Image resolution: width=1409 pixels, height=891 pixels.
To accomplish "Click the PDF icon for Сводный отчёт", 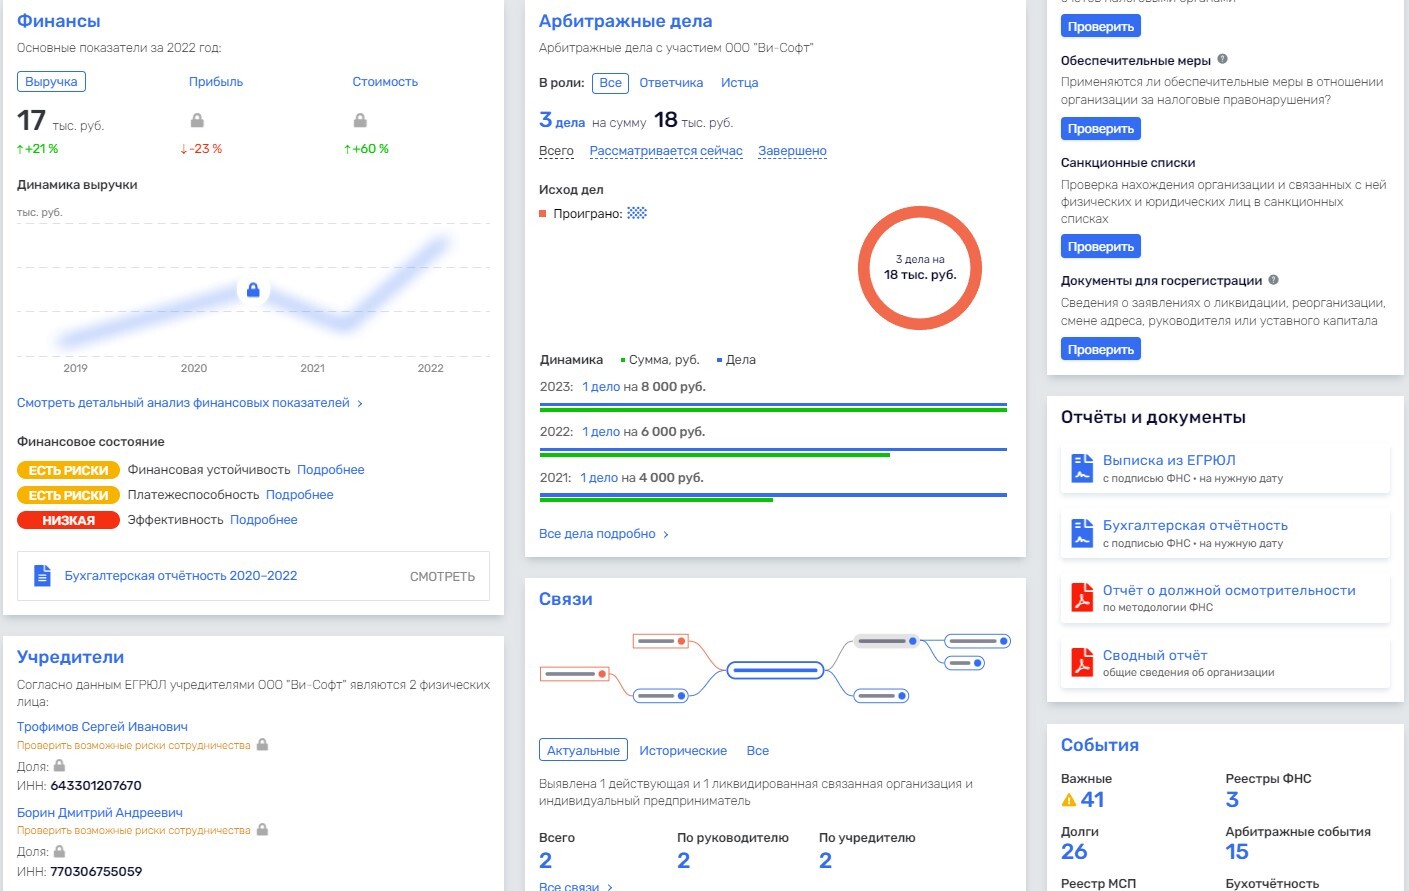I will click(1082, 662).
